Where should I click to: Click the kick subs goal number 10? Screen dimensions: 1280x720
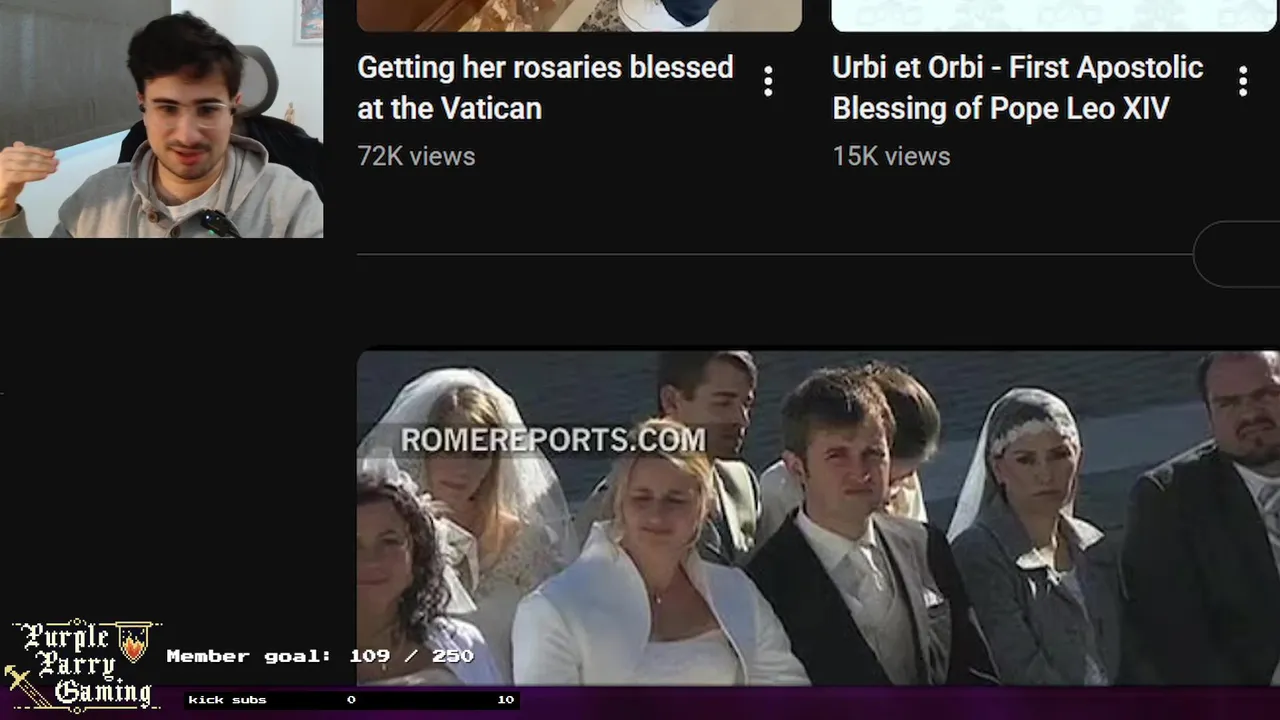point(505,700)
